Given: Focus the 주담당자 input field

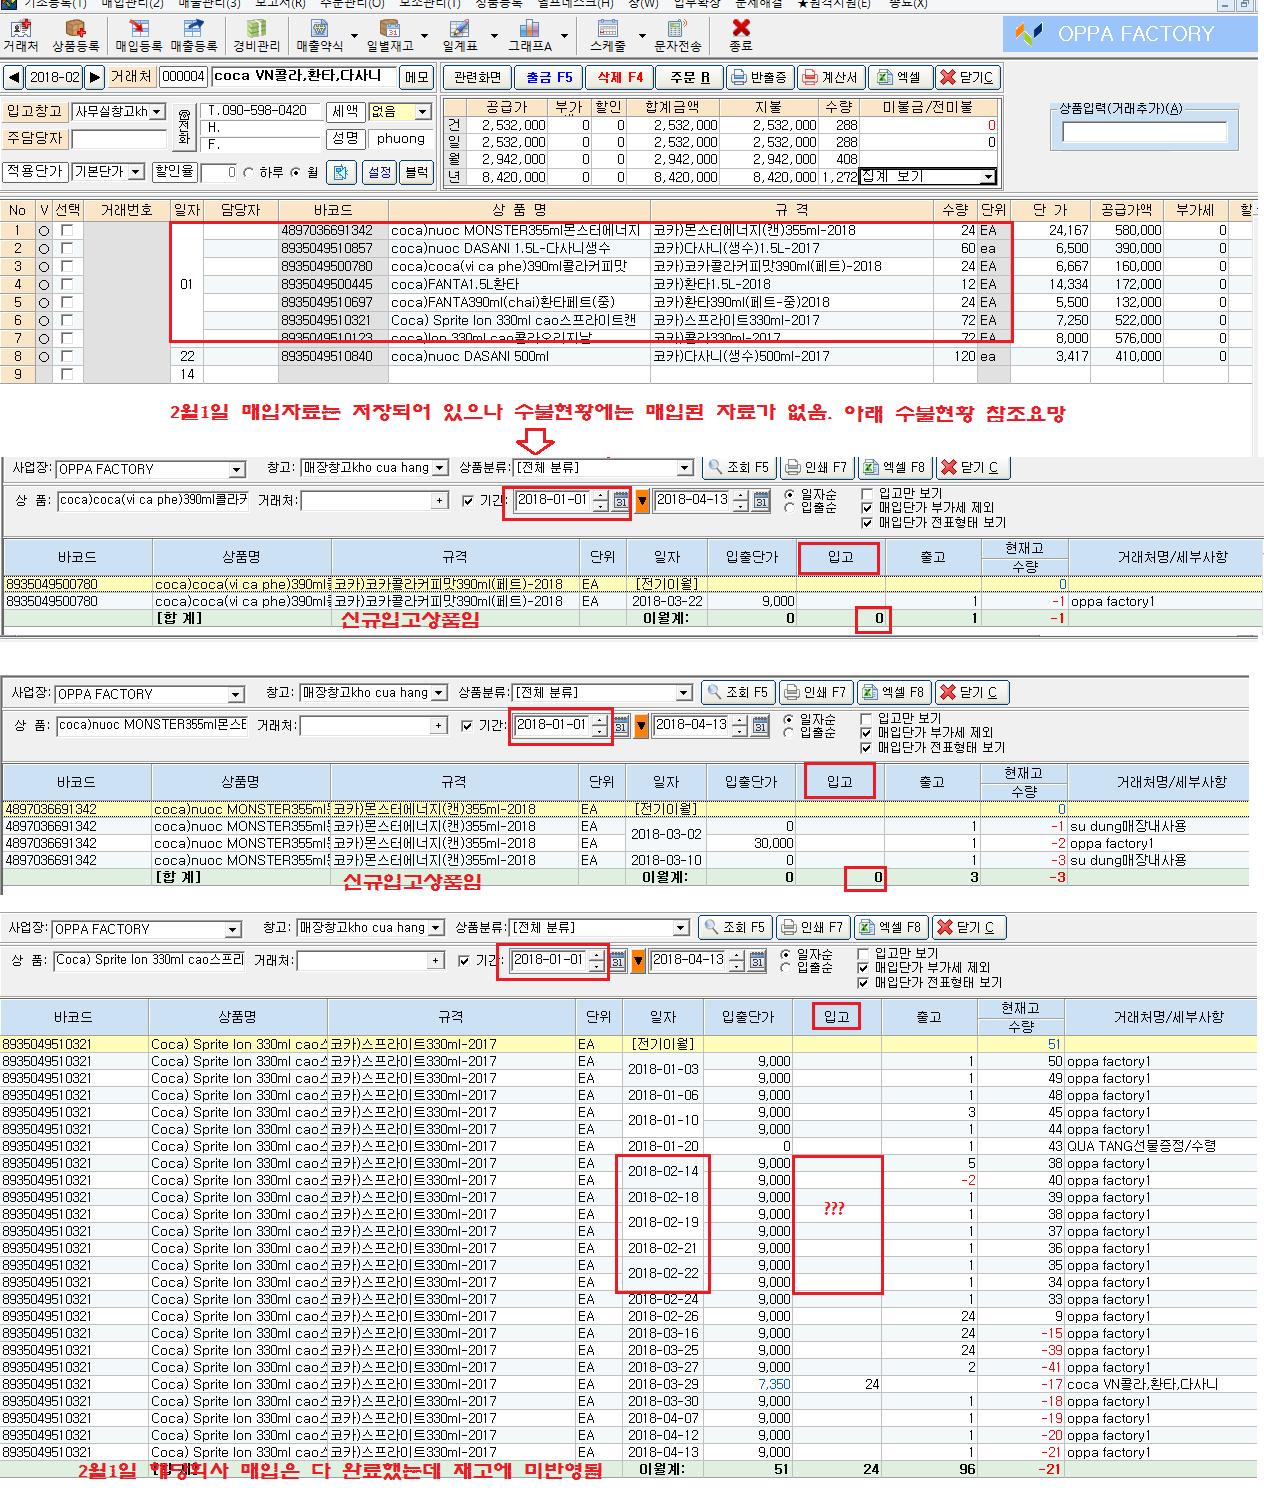Looking at the screenshot, I should tap(118, 139).
